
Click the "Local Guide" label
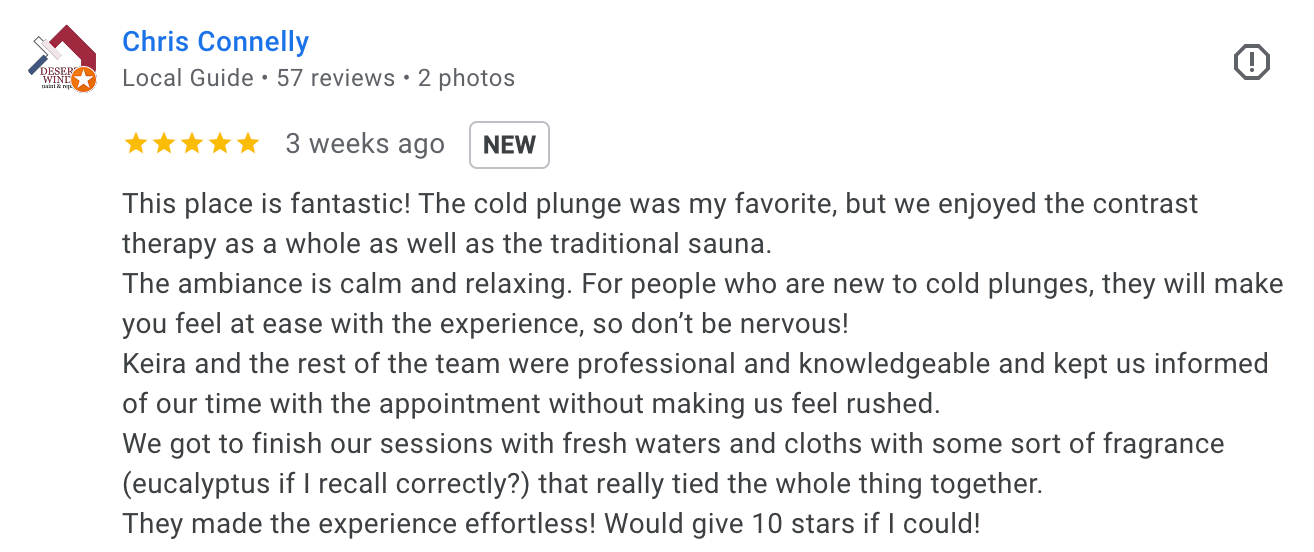(x=188, y=78)
